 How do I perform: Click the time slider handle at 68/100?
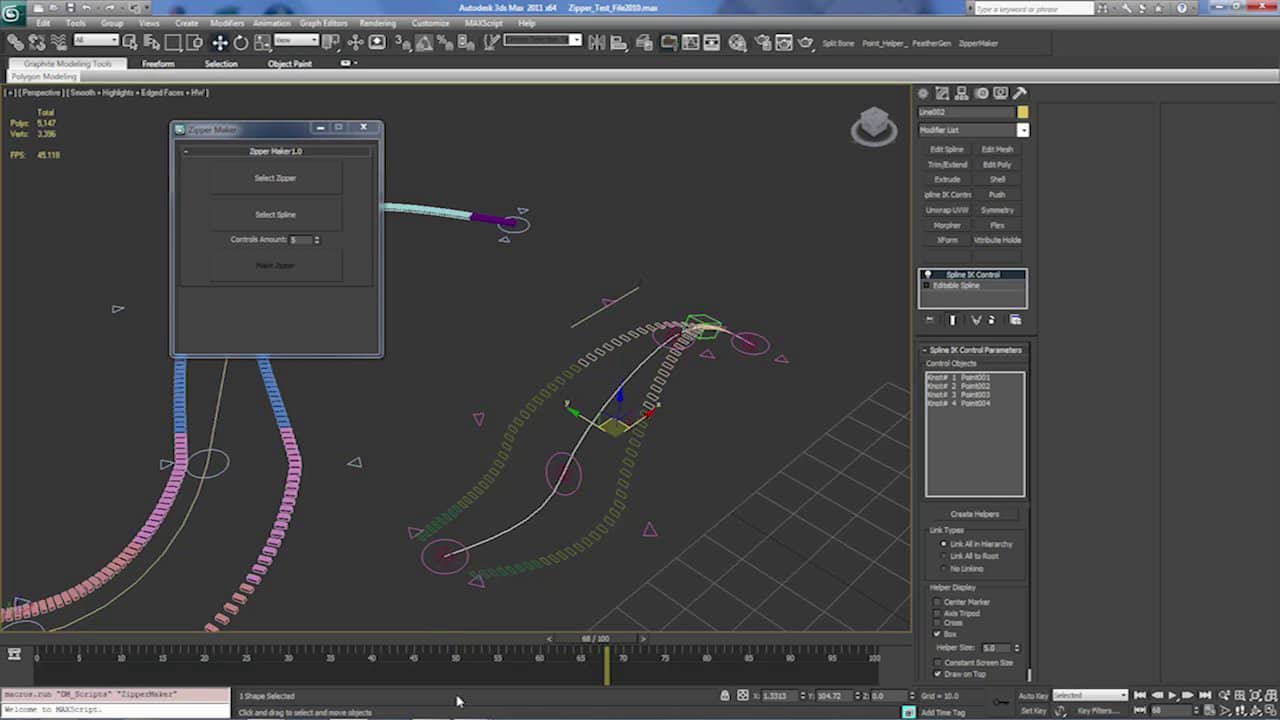click(595, 638)
